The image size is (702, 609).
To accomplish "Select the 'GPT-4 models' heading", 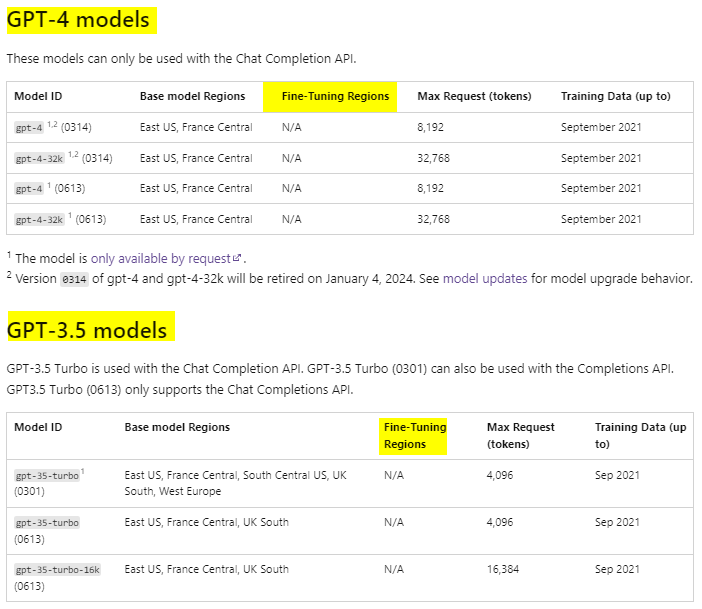I will [x=78, y=20].
